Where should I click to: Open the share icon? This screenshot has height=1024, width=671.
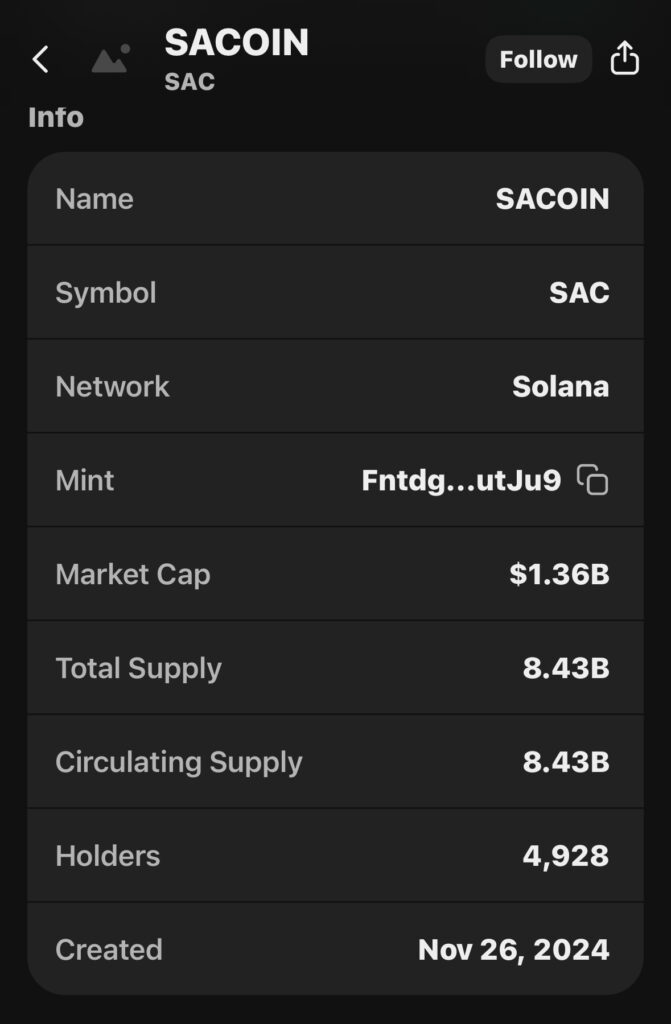[x=624, y=59]
